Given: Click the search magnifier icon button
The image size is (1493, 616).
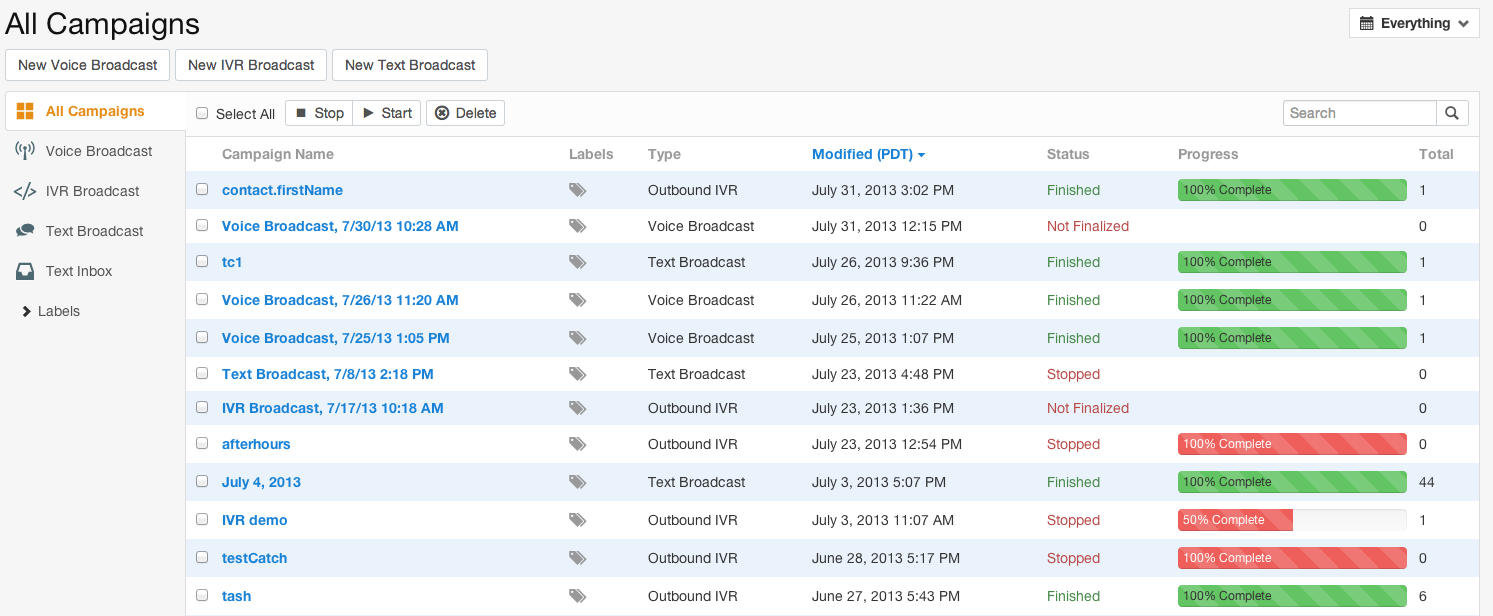Looking at the screenshot, I should tap(1452, 113).
